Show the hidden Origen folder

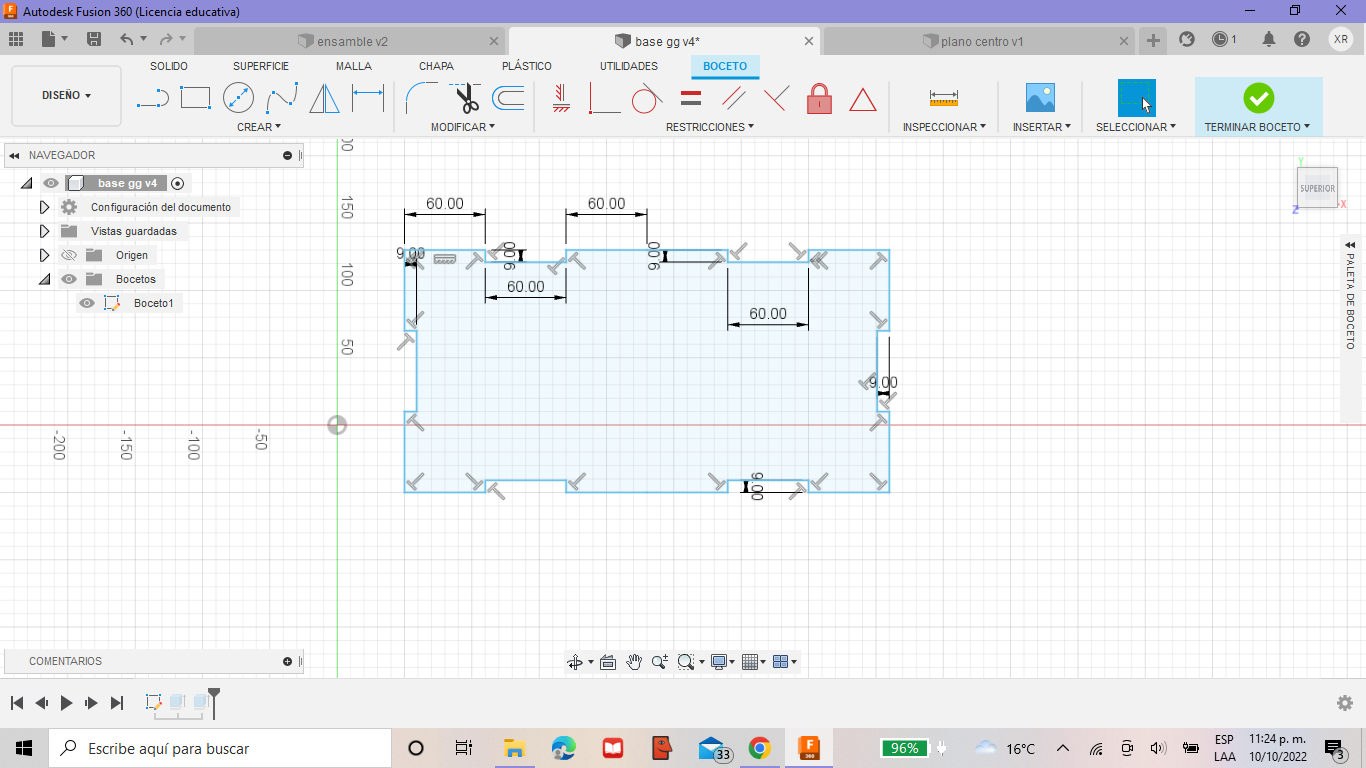pyautogui.click(x=69, y=255)
